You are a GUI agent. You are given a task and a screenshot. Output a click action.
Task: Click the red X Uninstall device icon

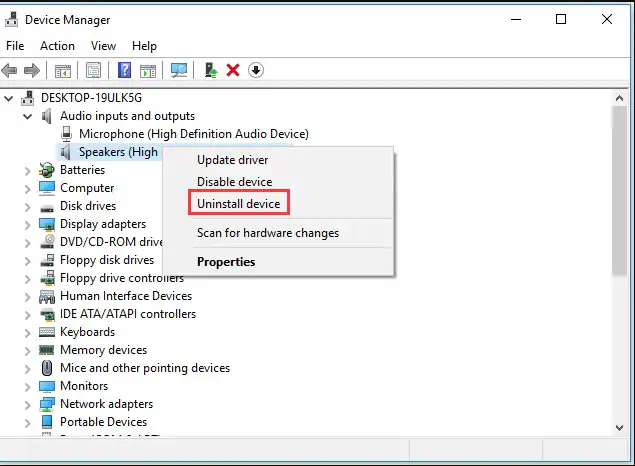pos(233,70)
